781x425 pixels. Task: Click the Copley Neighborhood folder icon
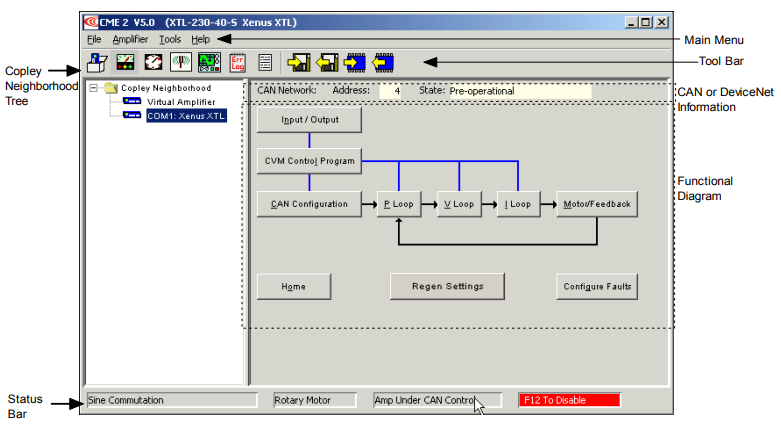(x=111, y=88)
